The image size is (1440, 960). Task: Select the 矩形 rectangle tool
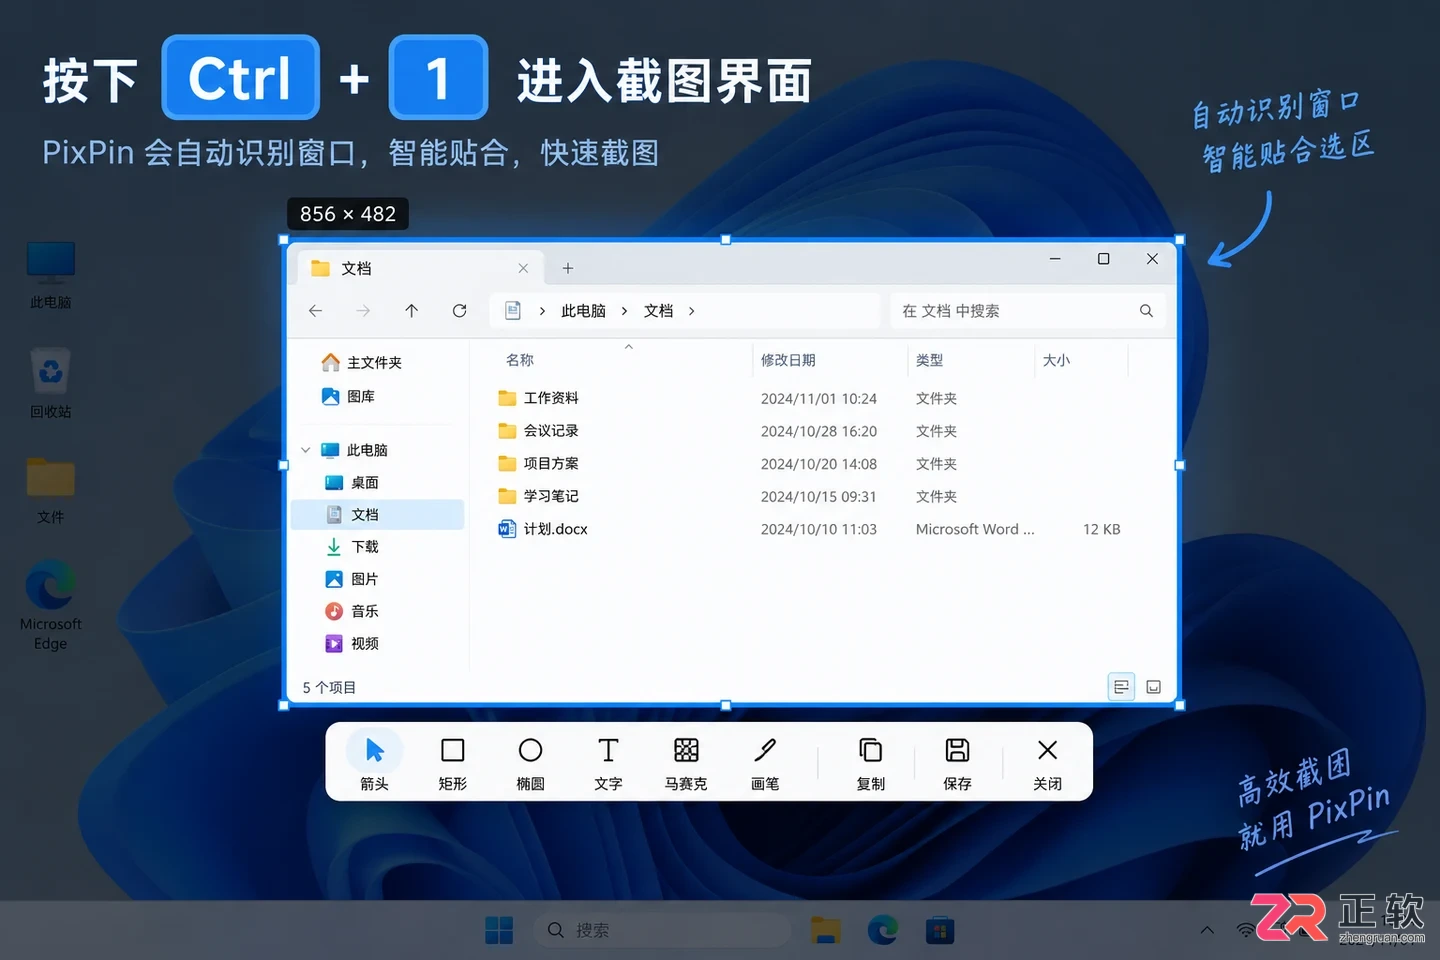452,763
